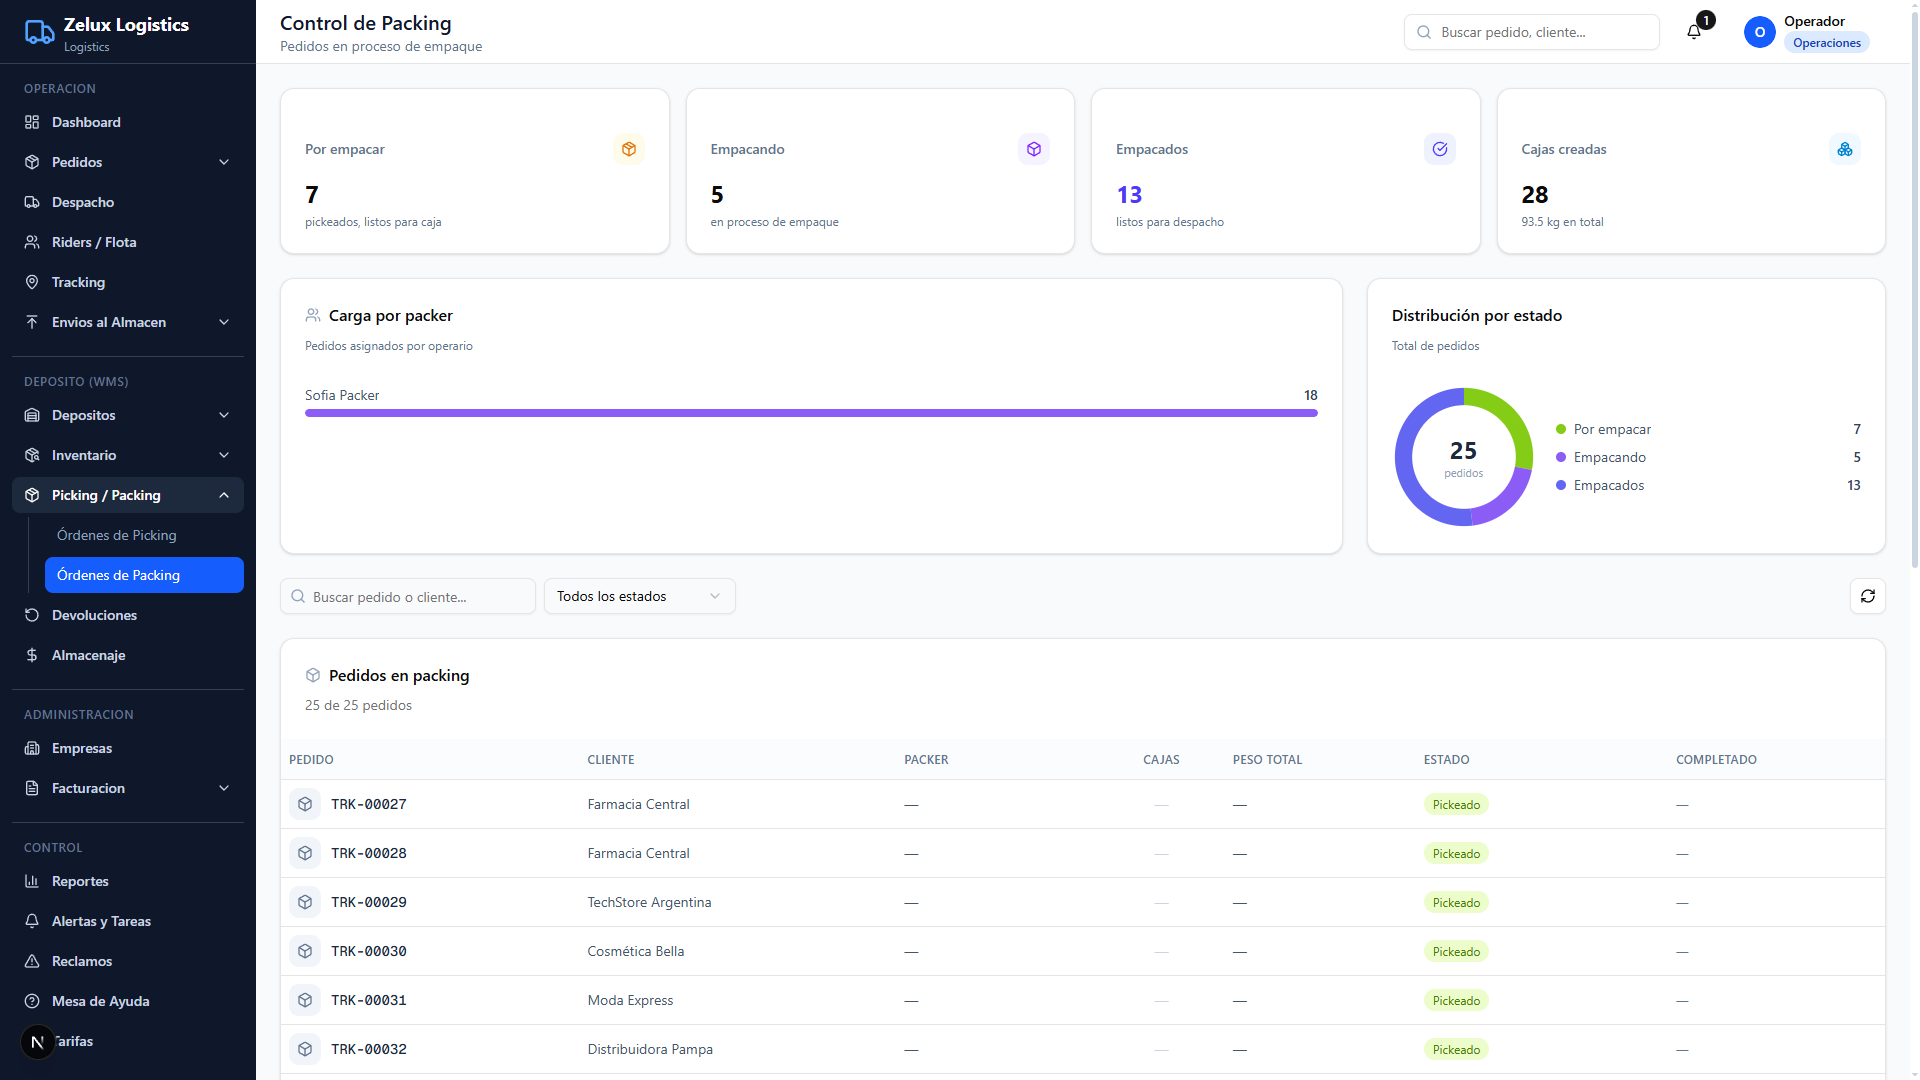Open Reportes section

pyautogui.click(x=128, y=881)
